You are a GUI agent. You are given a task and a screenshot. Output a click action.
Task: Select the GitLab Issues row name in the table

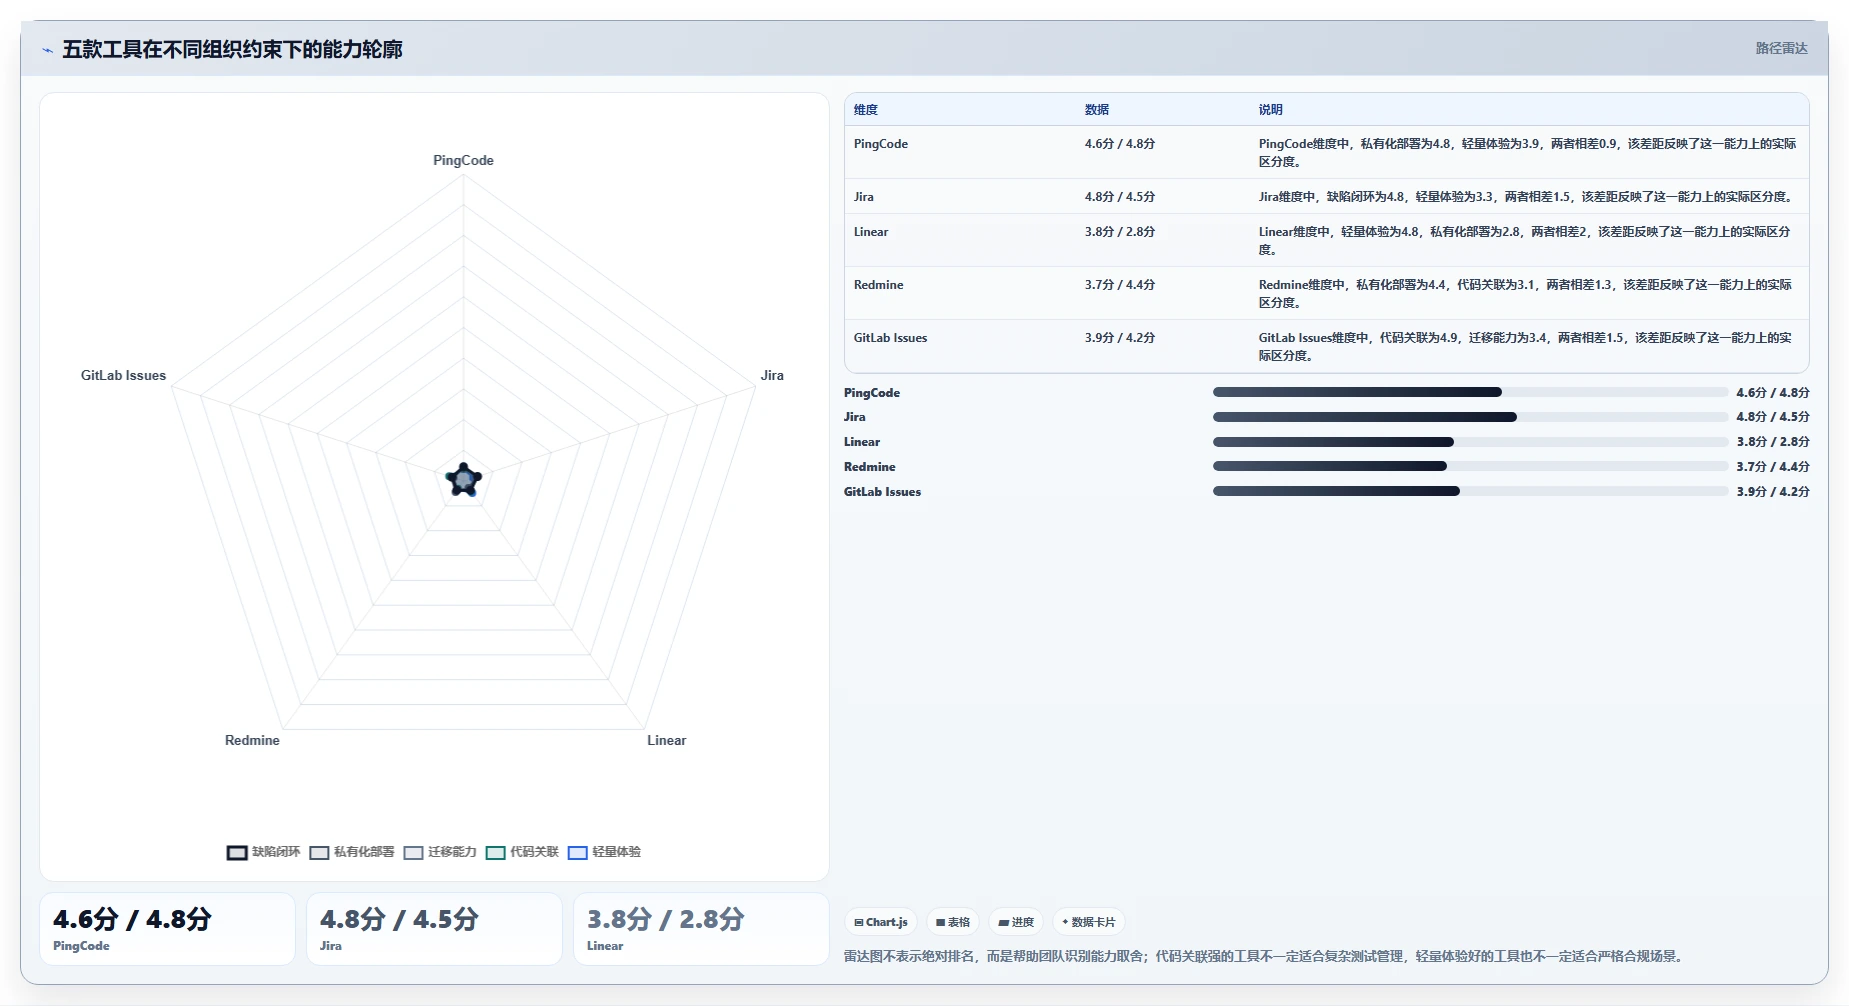tap(891, 338)
